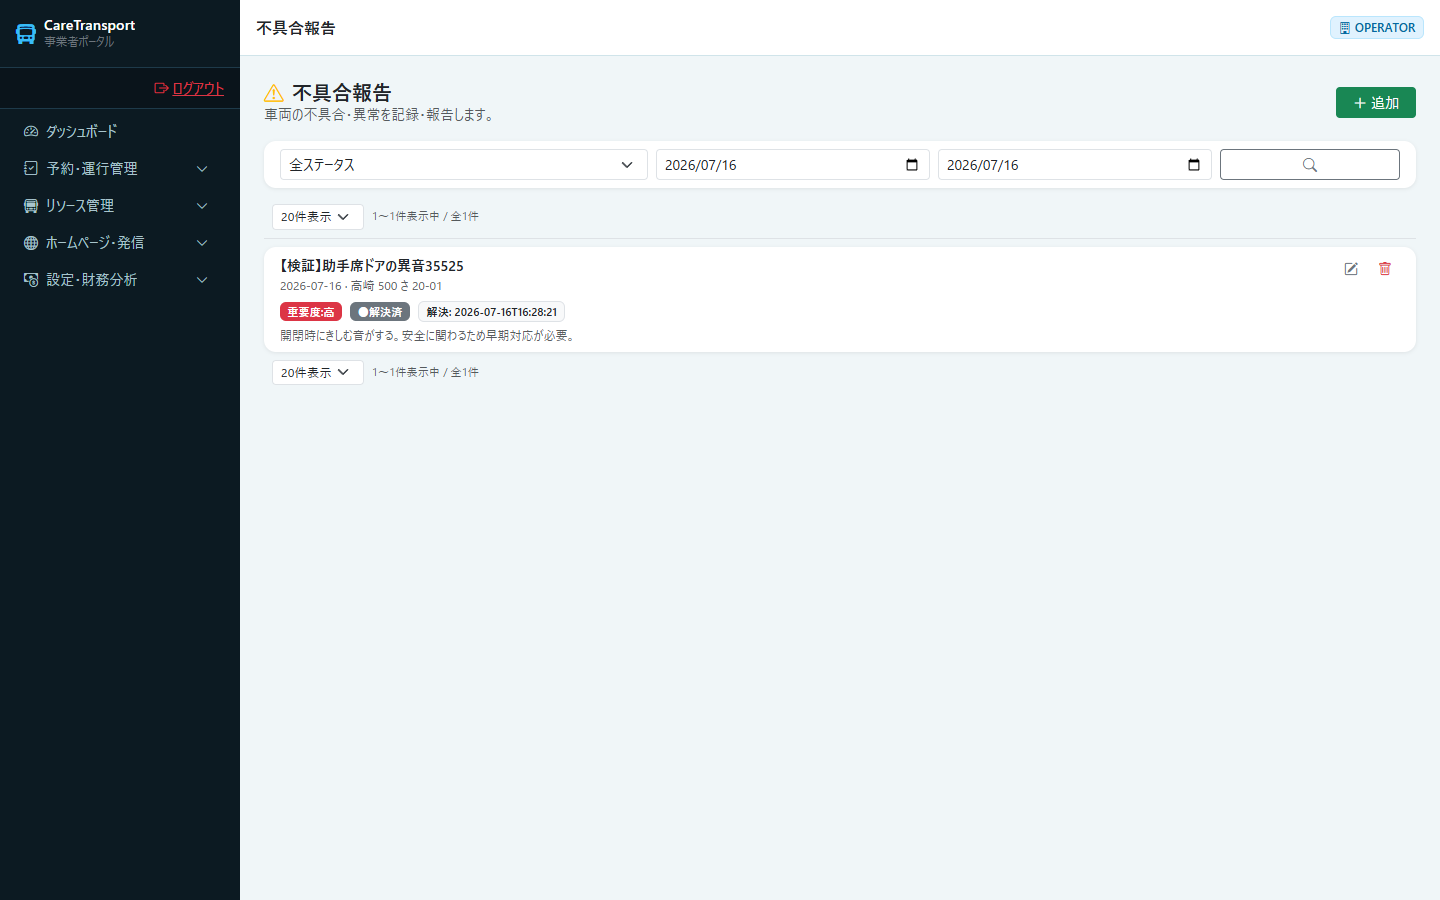
Task: Click the 車両の不具合・異常を記録 subtitle text
Action: pyautogui.click(x=381, y=115)
